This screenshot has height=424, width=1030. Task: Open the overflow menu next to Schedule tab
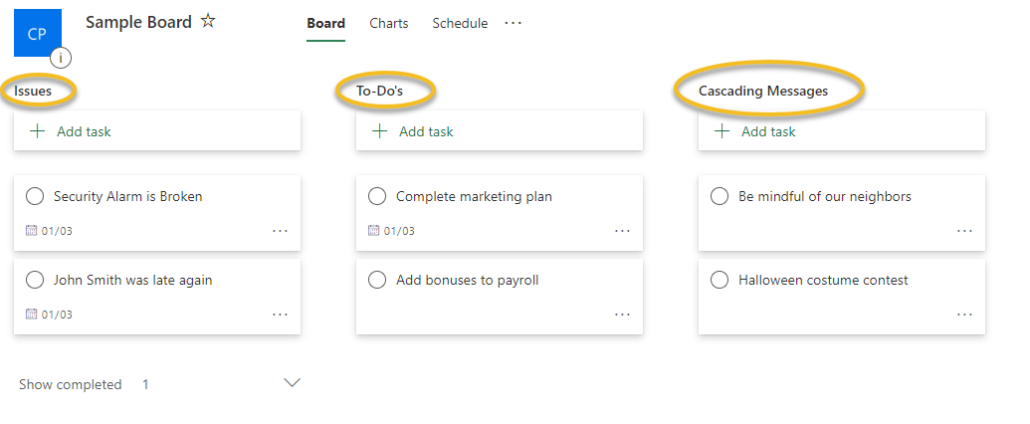point(513,22)
